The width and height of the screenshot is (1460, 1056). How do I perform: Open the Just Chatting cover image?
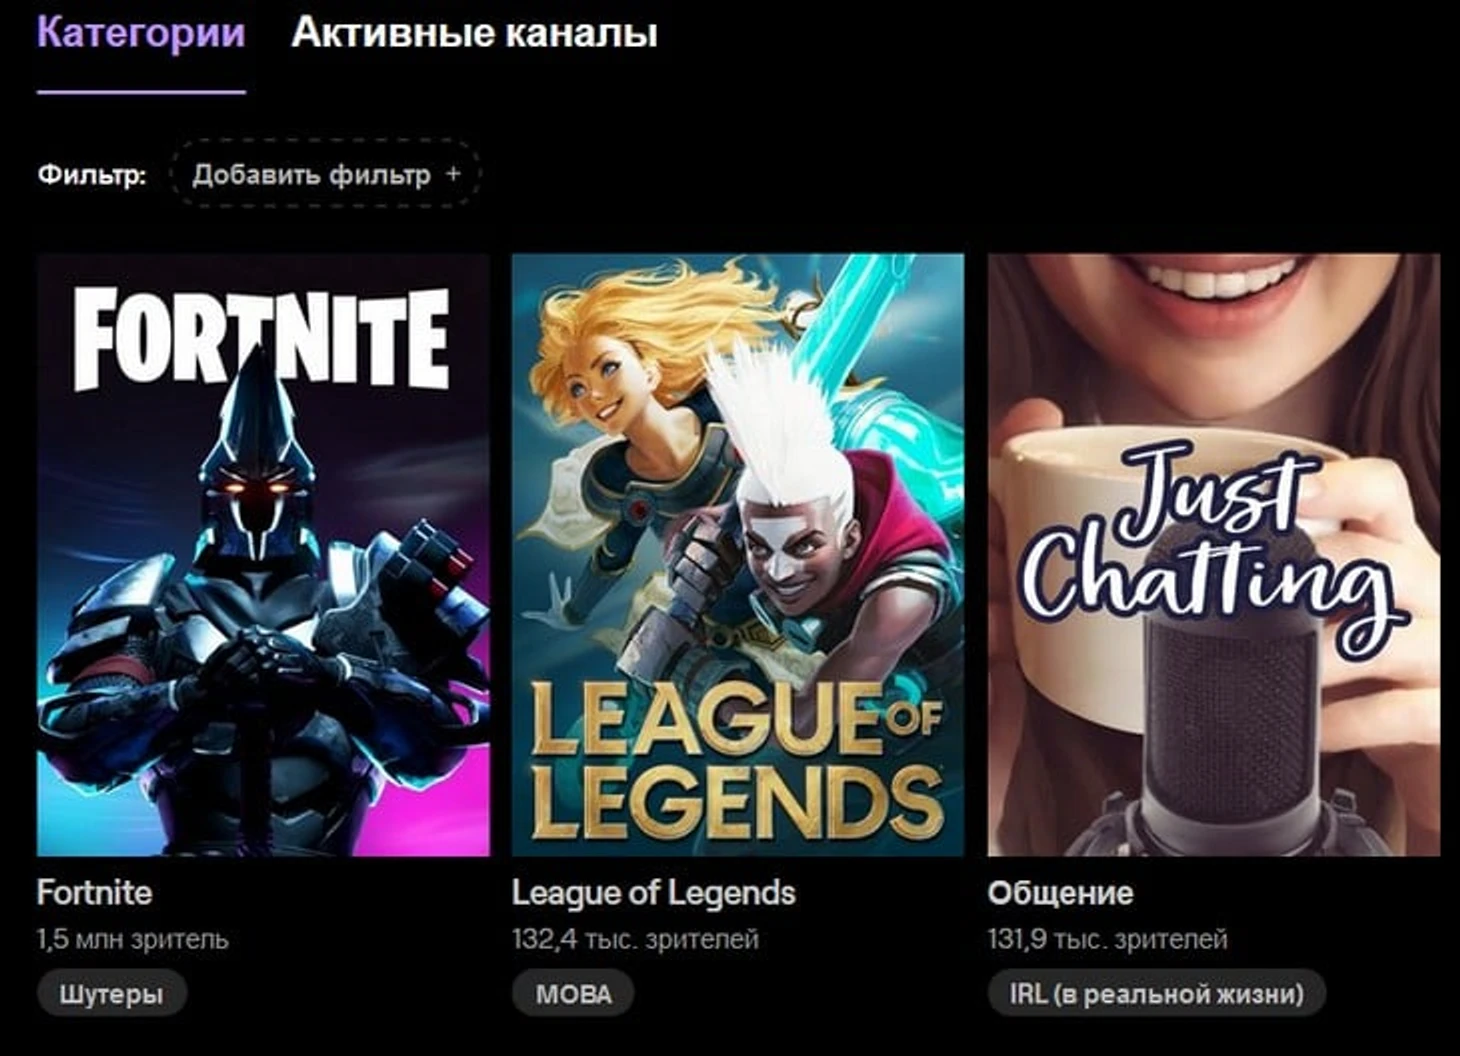click(1214, 555)
